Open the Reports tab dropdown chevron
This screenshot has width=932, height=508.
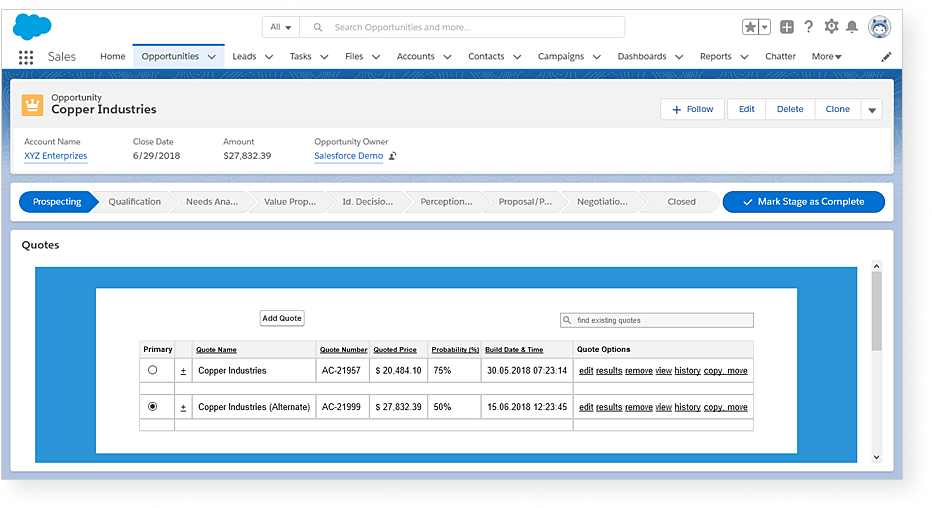coord(744,57)
